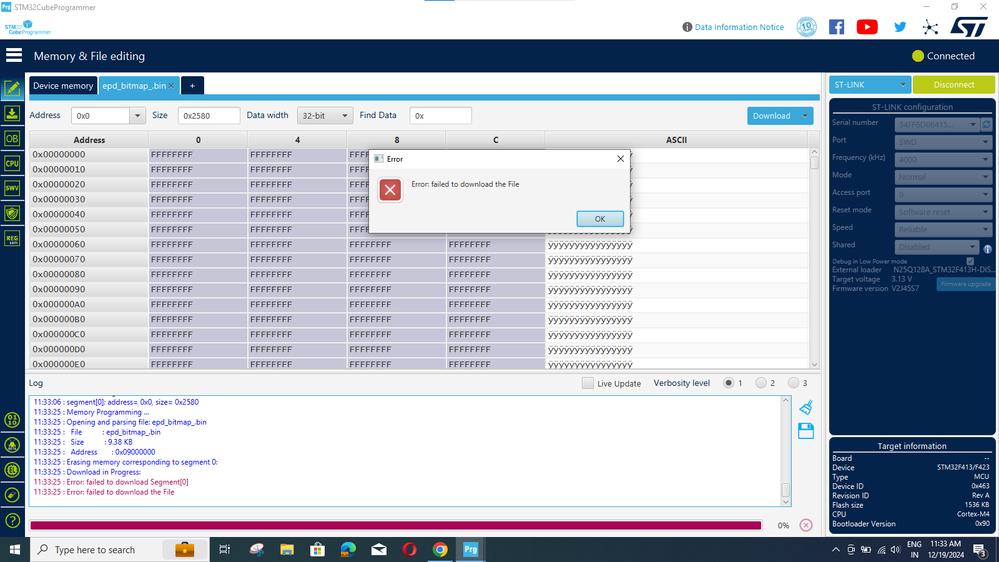Click the 10-year anniversary badge icon
999x562 pixels.
[807, 27]
